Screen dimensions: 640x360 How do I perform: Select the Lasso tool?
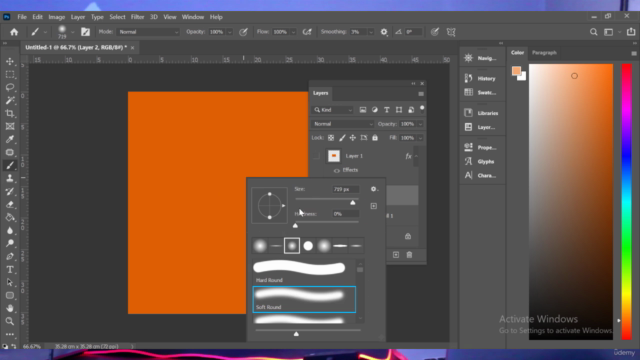[10, 87]
